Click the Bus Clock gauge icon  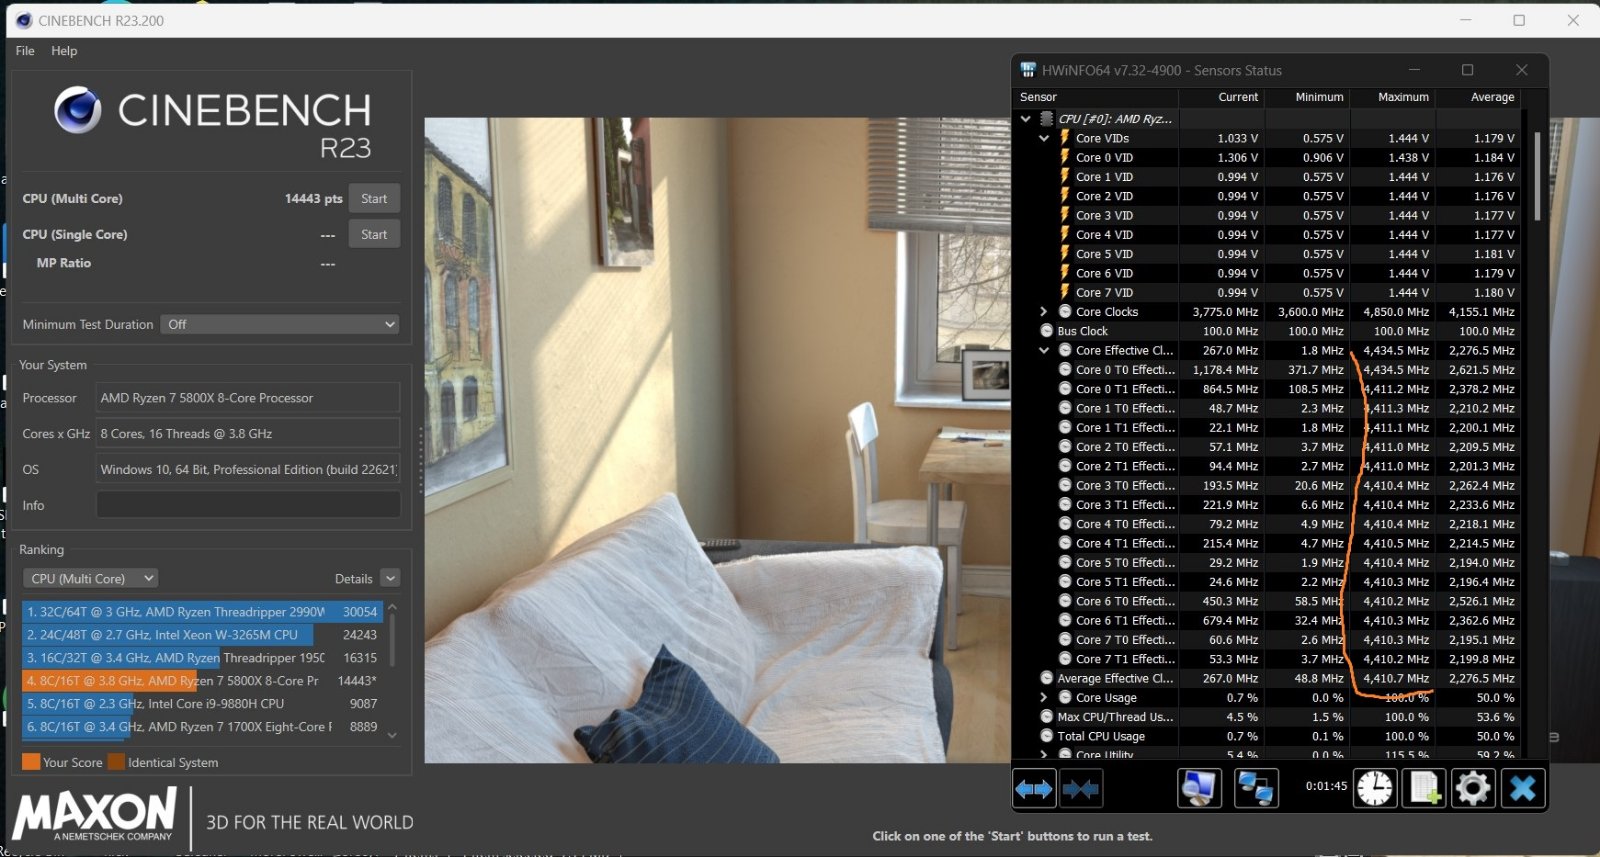pyautogui.click(x=1047, y=331)
